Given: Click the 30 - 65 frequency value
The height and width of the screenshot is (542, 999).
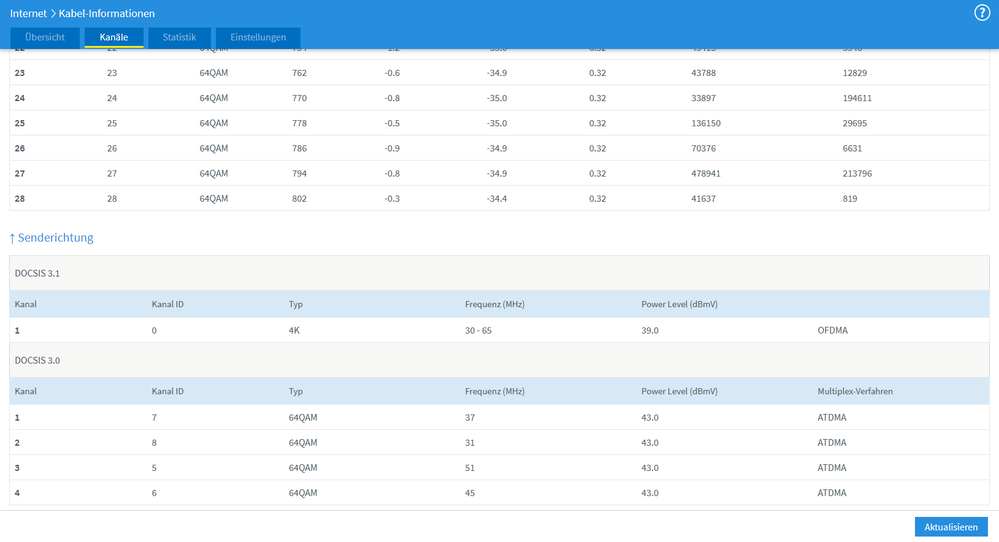Looking at the screenshot, I should pos(478,330).
